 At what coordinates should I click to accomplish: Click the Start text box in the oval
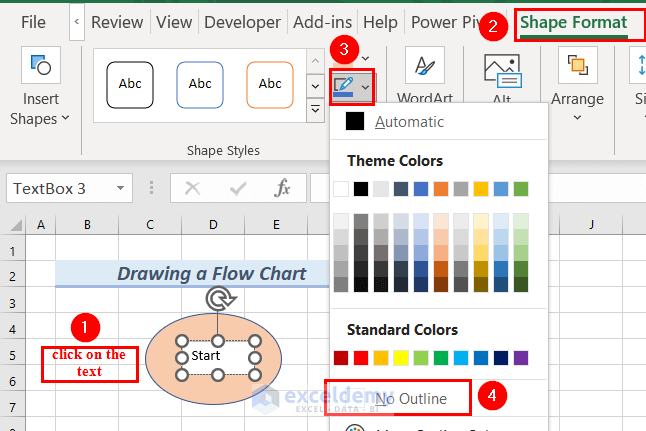point(218,358)
